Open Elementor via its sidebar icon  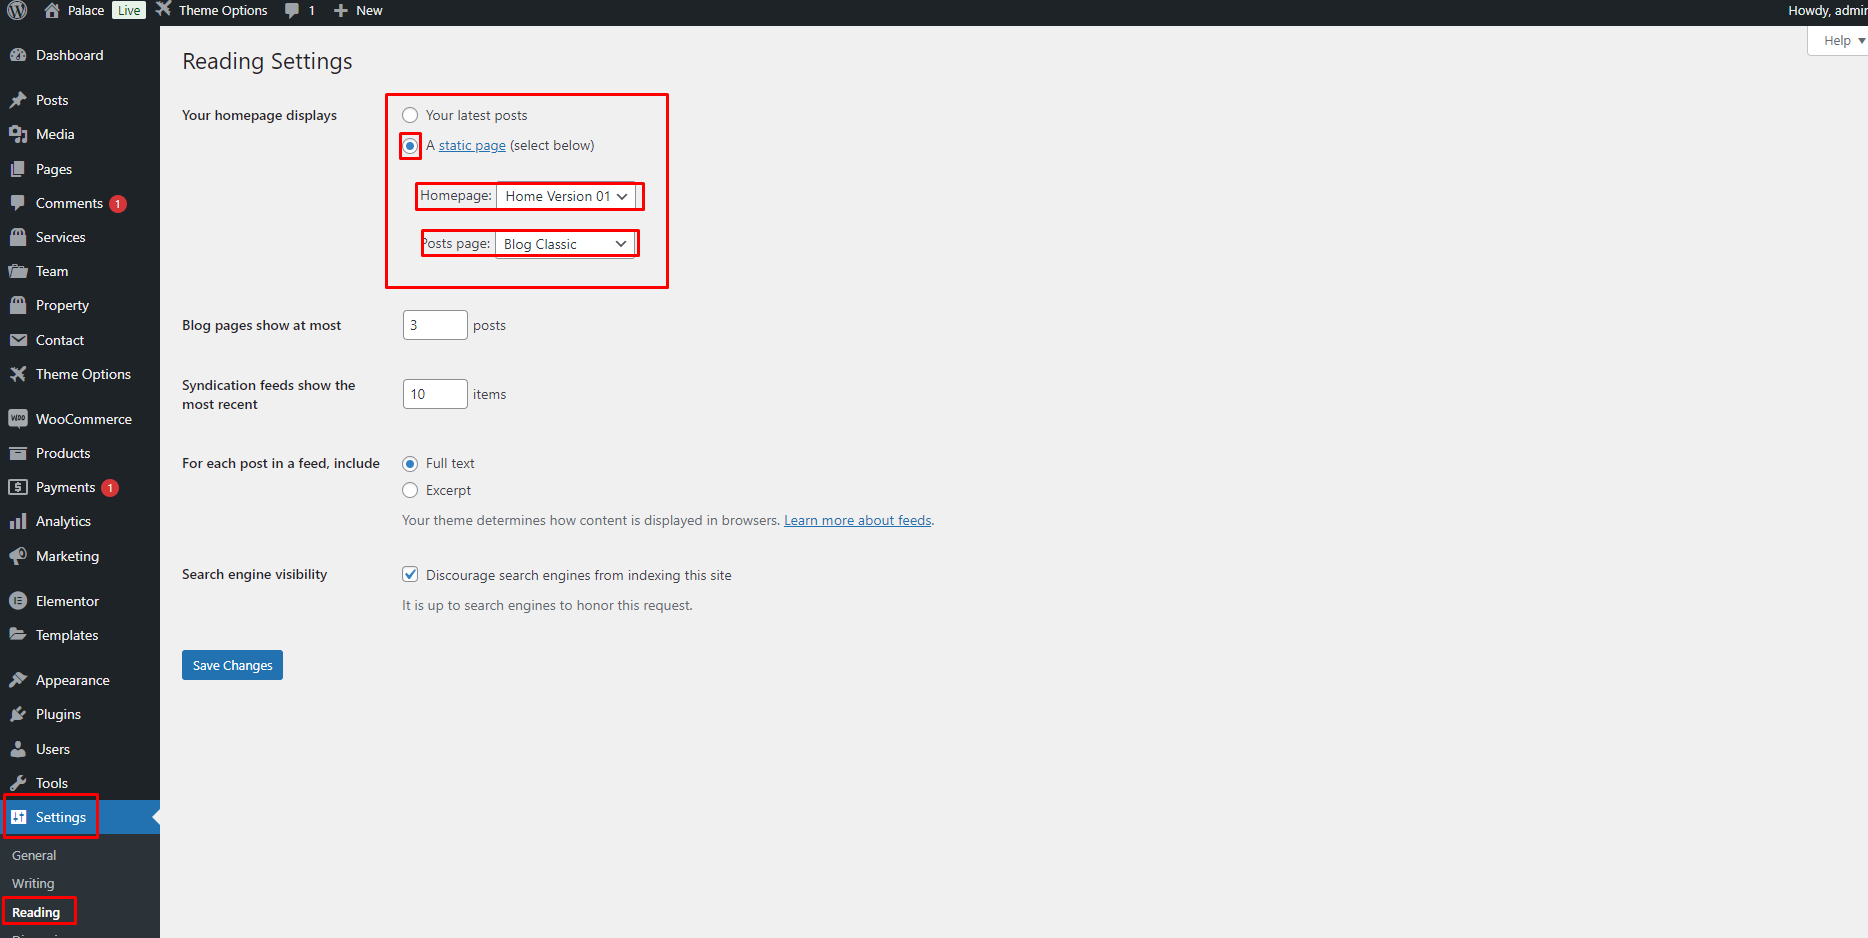coord(18,601)
